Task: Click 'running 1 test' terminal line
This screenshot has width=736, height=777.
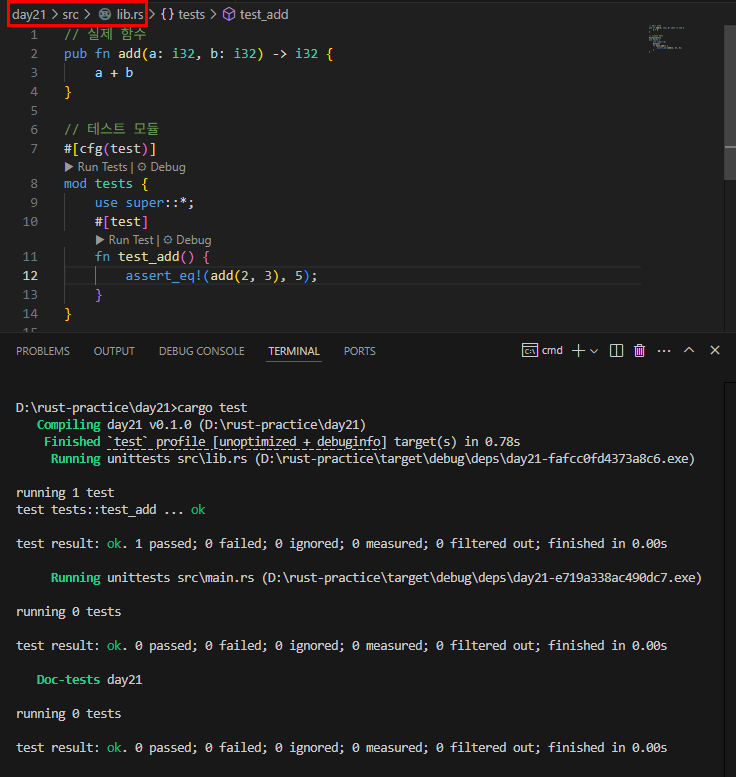Action: (x=65, y=493)
